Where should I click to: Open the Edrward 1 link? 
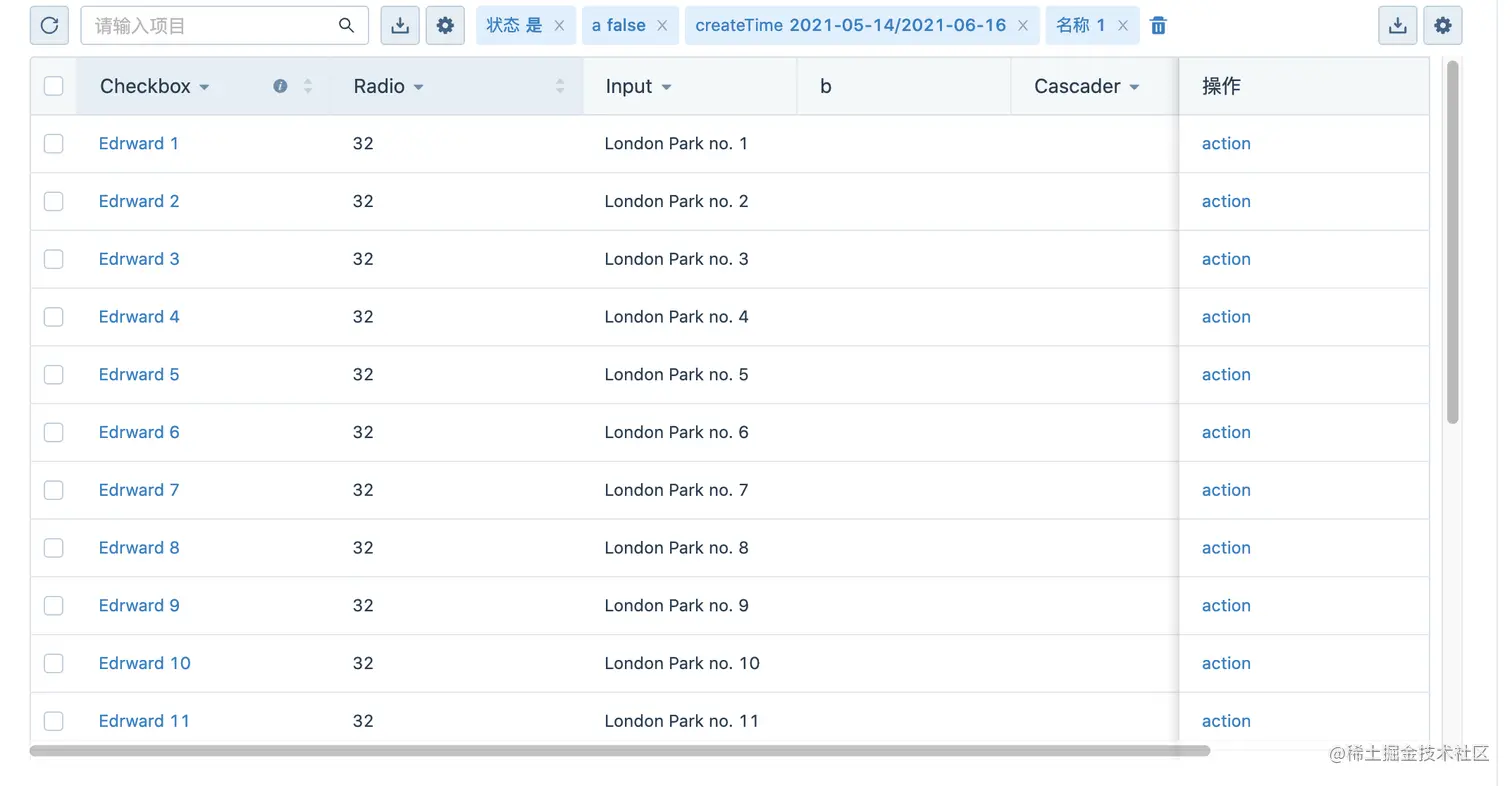click(x=139, y=144)
